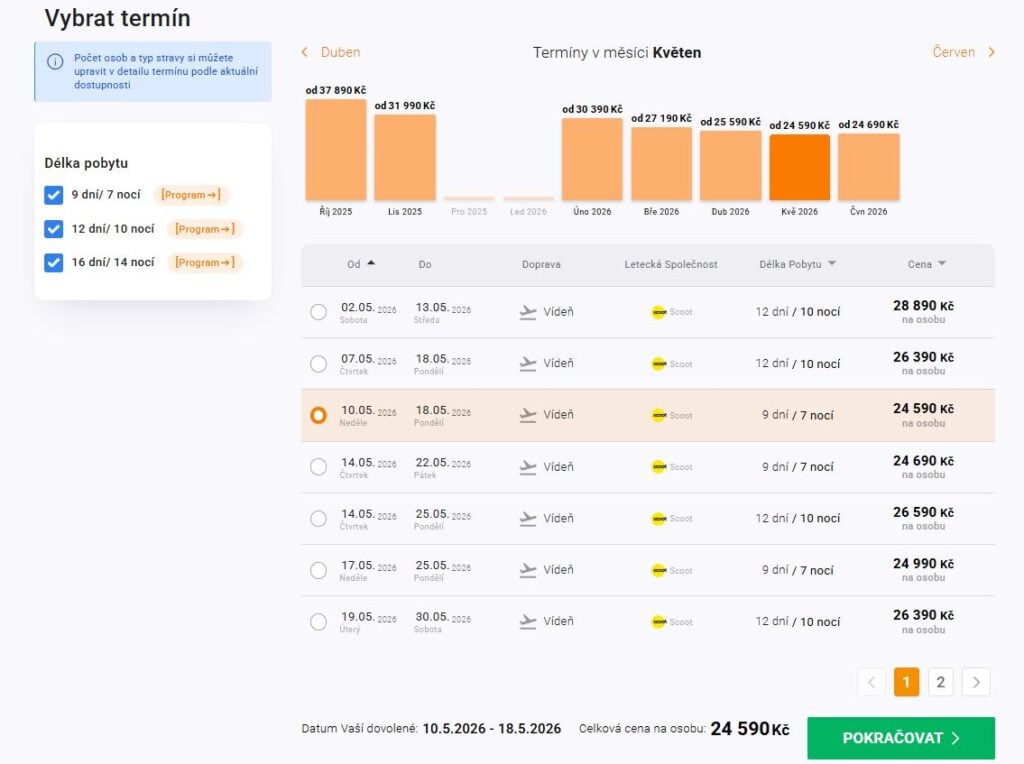1024x764 pixels.
Task: Click the previous page pagination arrow
Action: pos(871,682)
